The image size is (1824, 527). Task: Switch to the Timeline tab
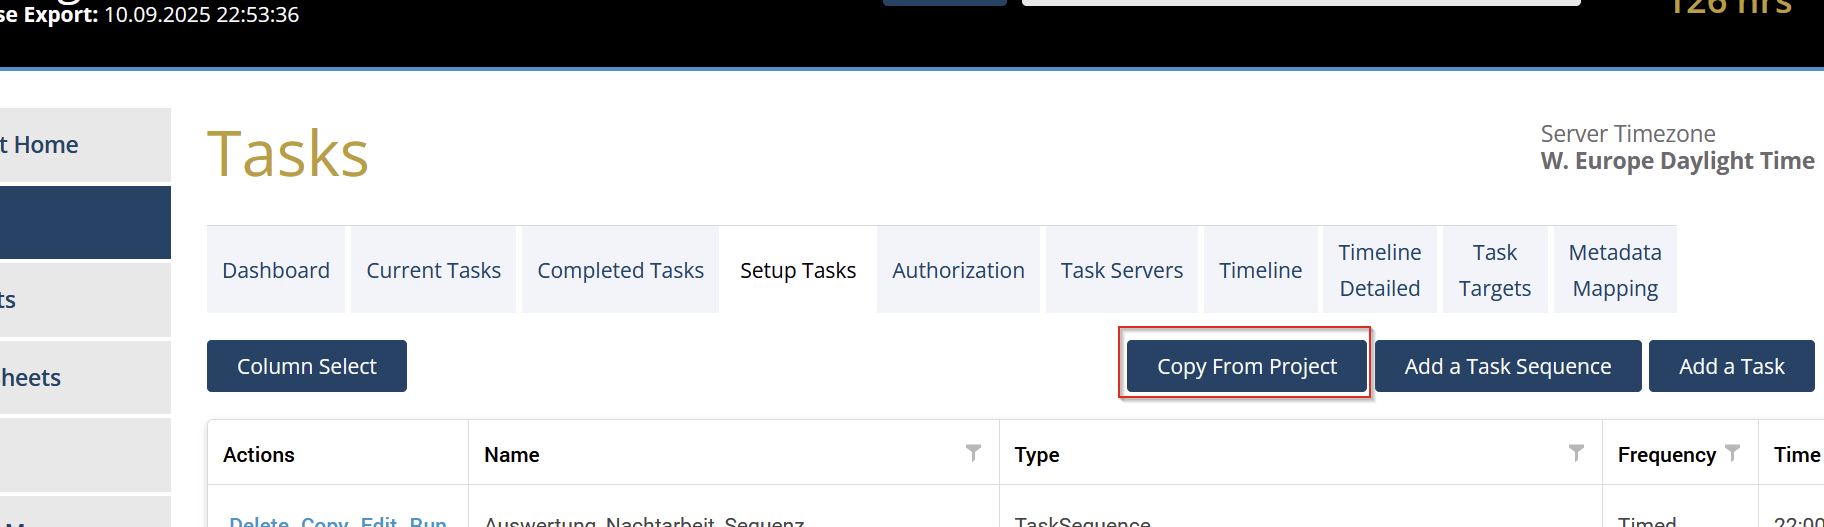click(x=1260, y=270)
